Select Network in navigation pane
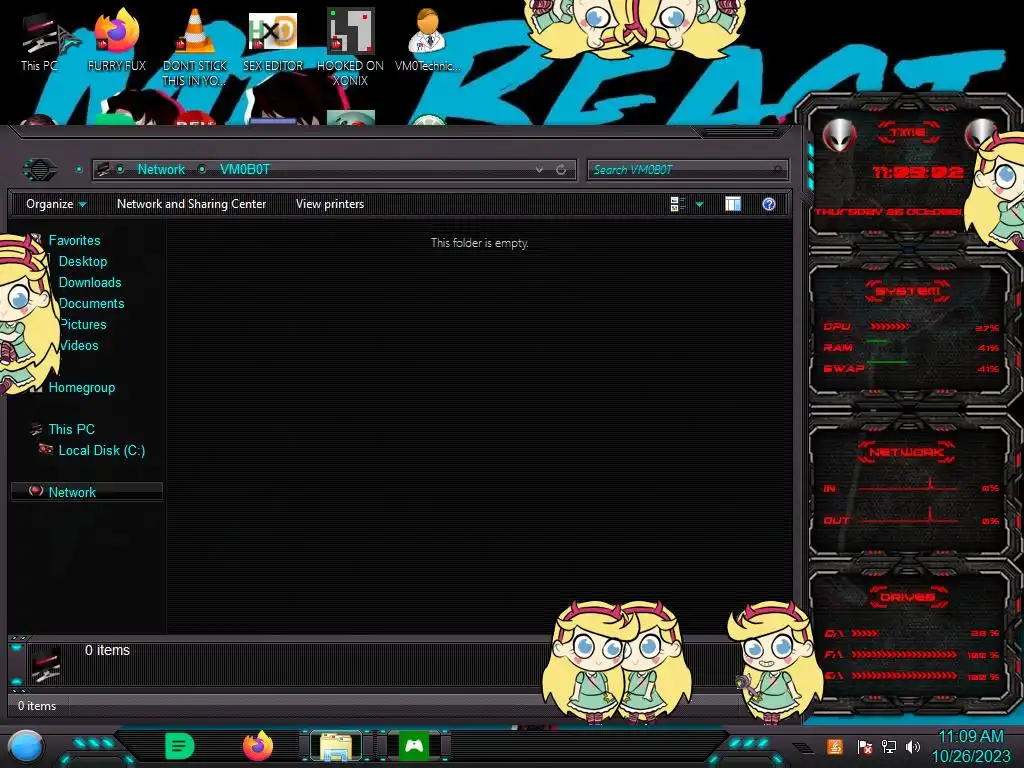The height and width of the screenshot is (768, 1024). 86,492
